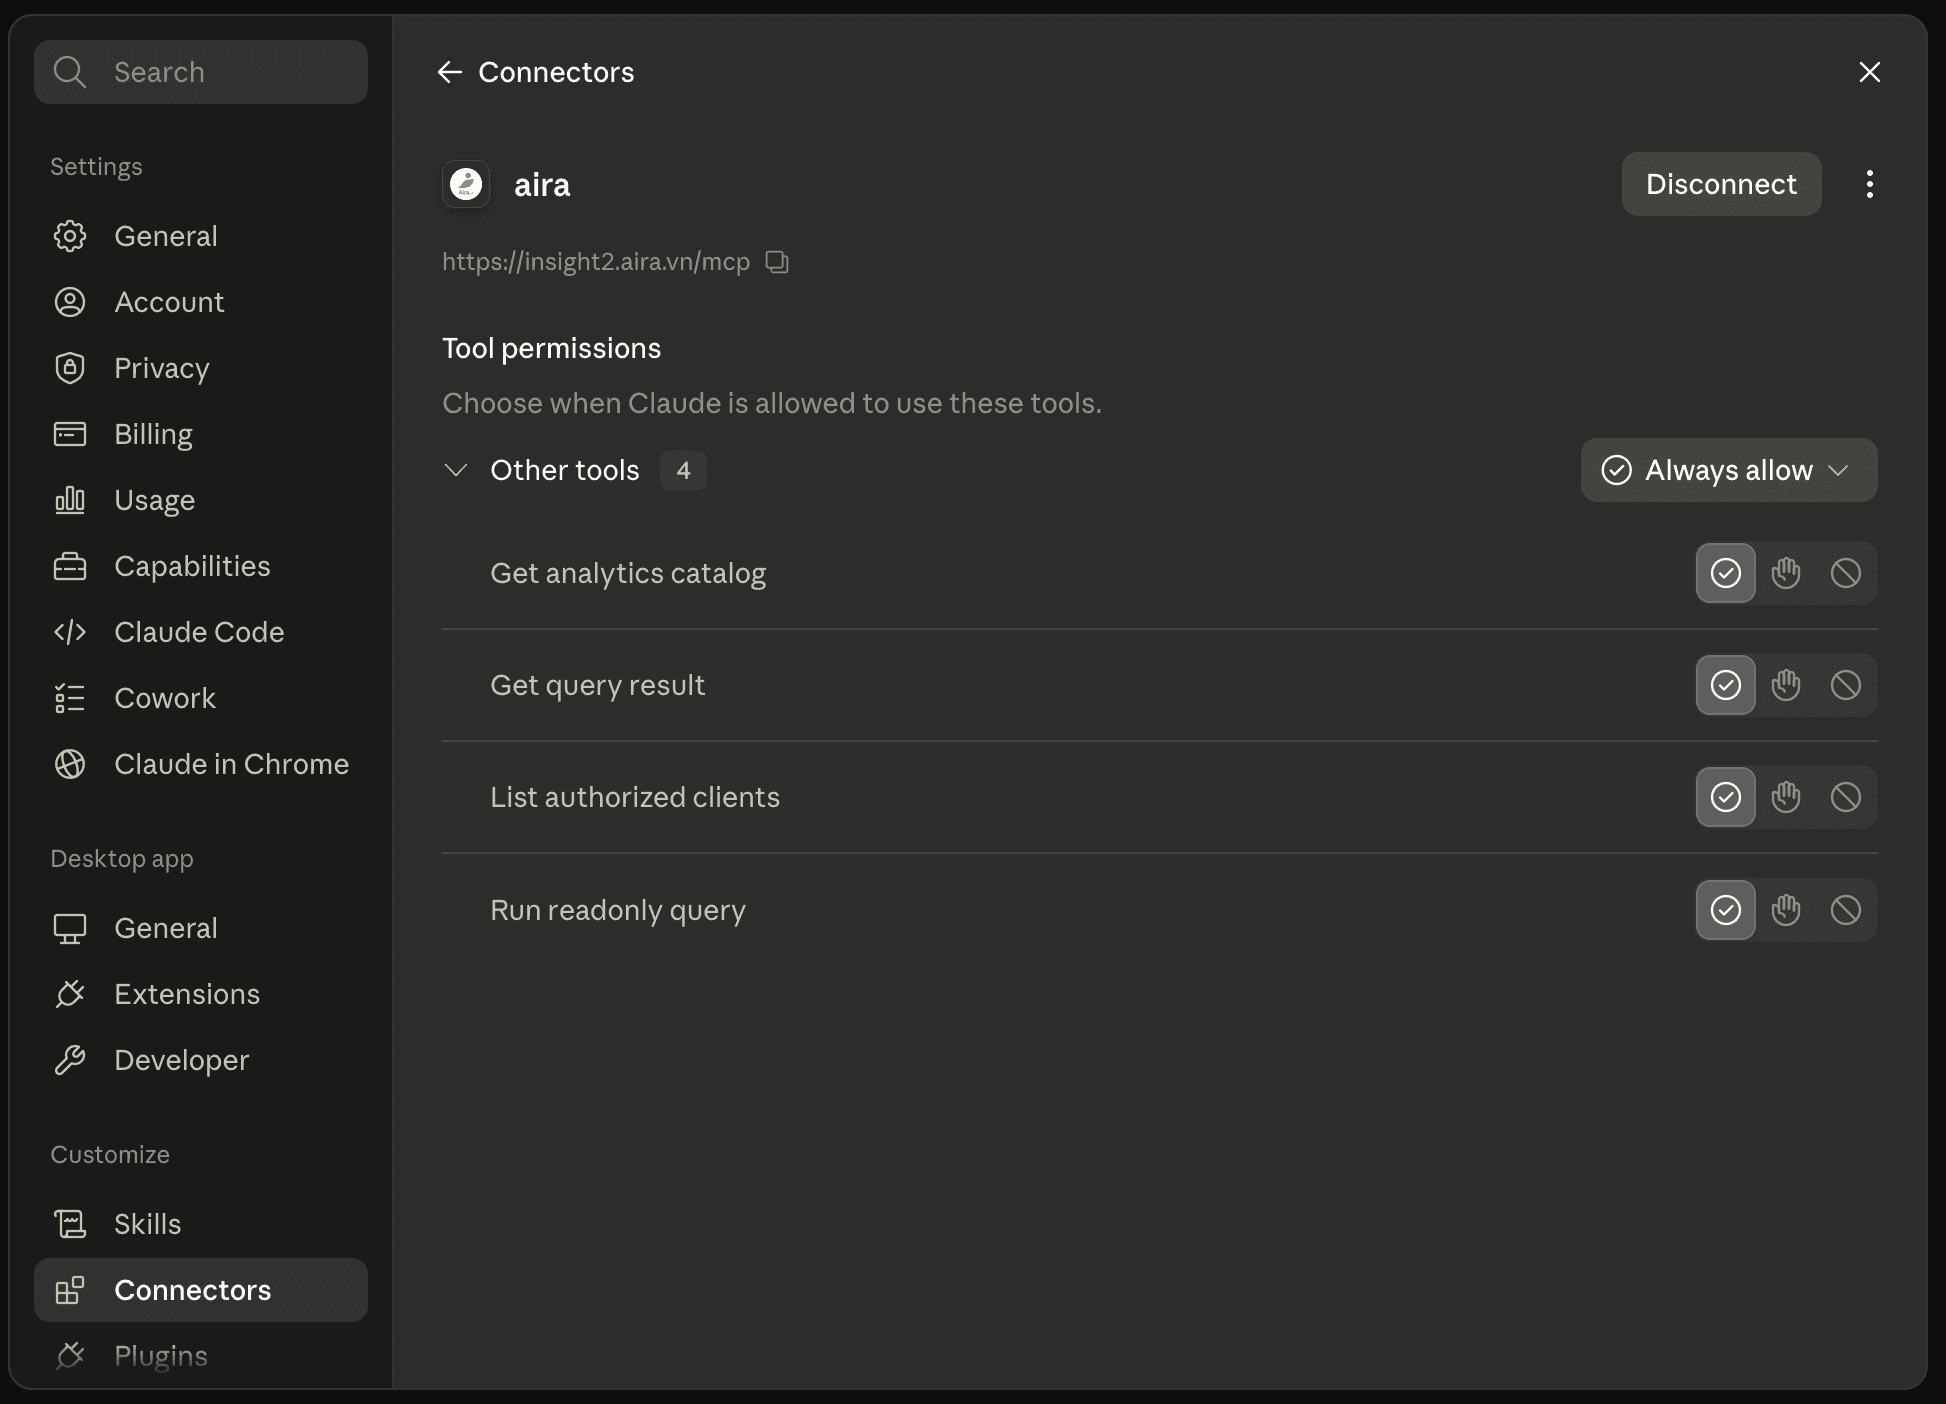The width and height of the screenshot is (1946, 1404).
Task: Close the settings dialog
Action: tap(1869, 72)
